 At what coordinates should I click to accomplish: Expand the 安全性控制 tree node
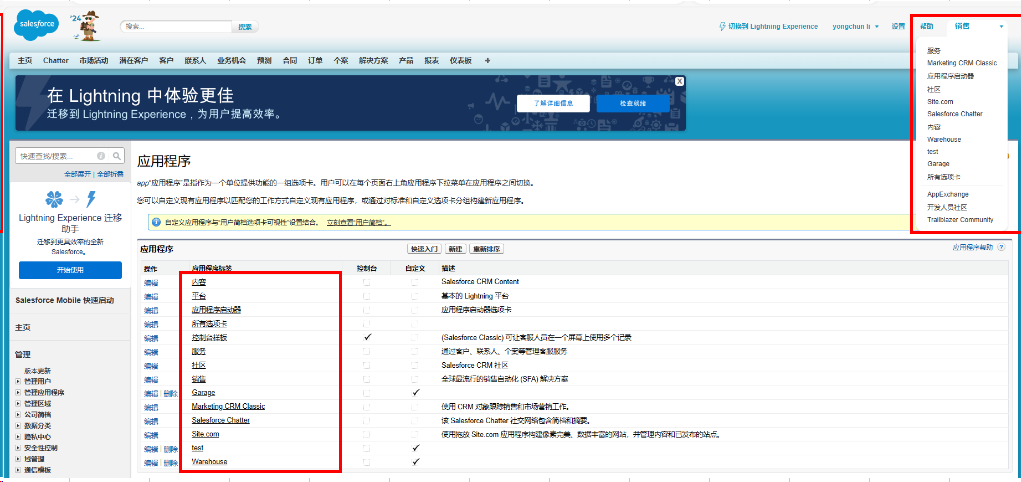18,448
